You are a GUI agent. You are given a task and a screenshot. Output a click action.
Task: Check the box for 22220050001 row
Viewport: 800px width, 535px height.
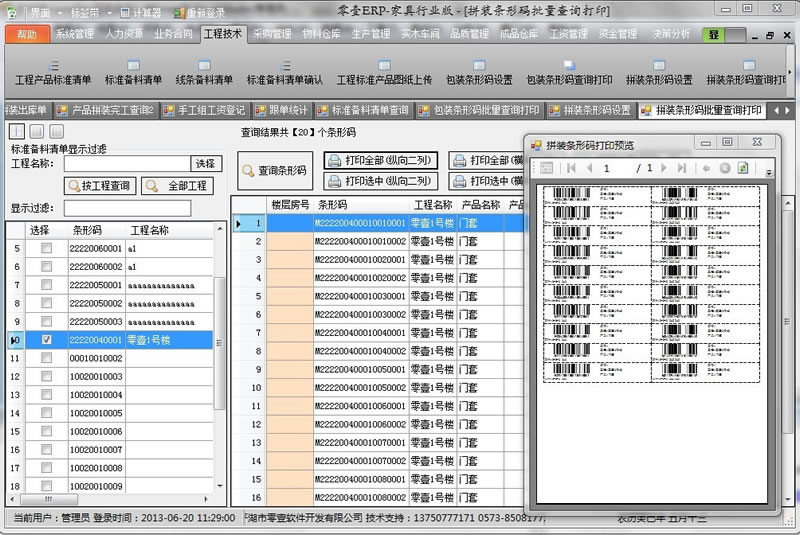tap(46, 285)
